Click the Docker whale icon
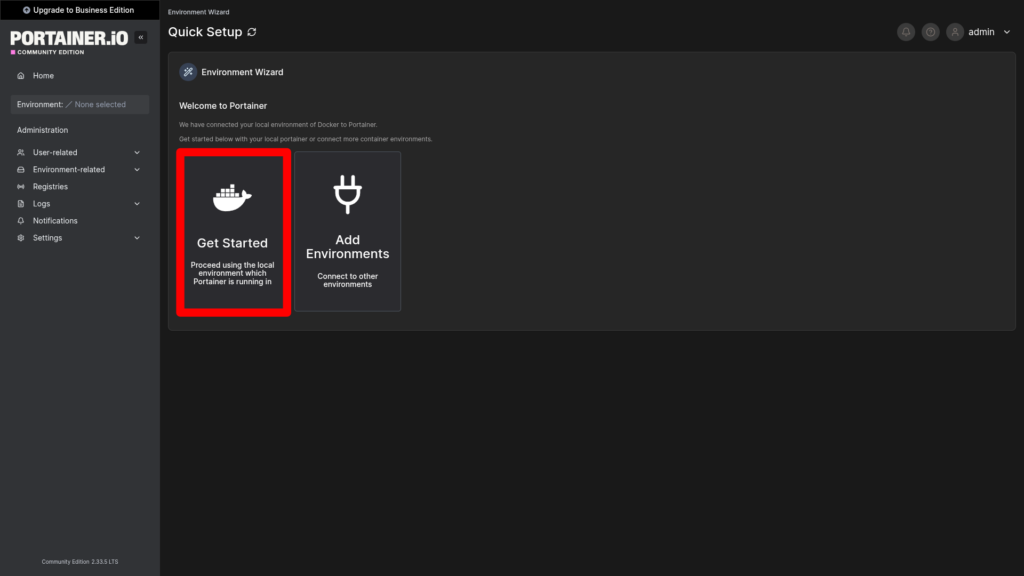Screen dimensions: 1024x576 coord(232,197)
